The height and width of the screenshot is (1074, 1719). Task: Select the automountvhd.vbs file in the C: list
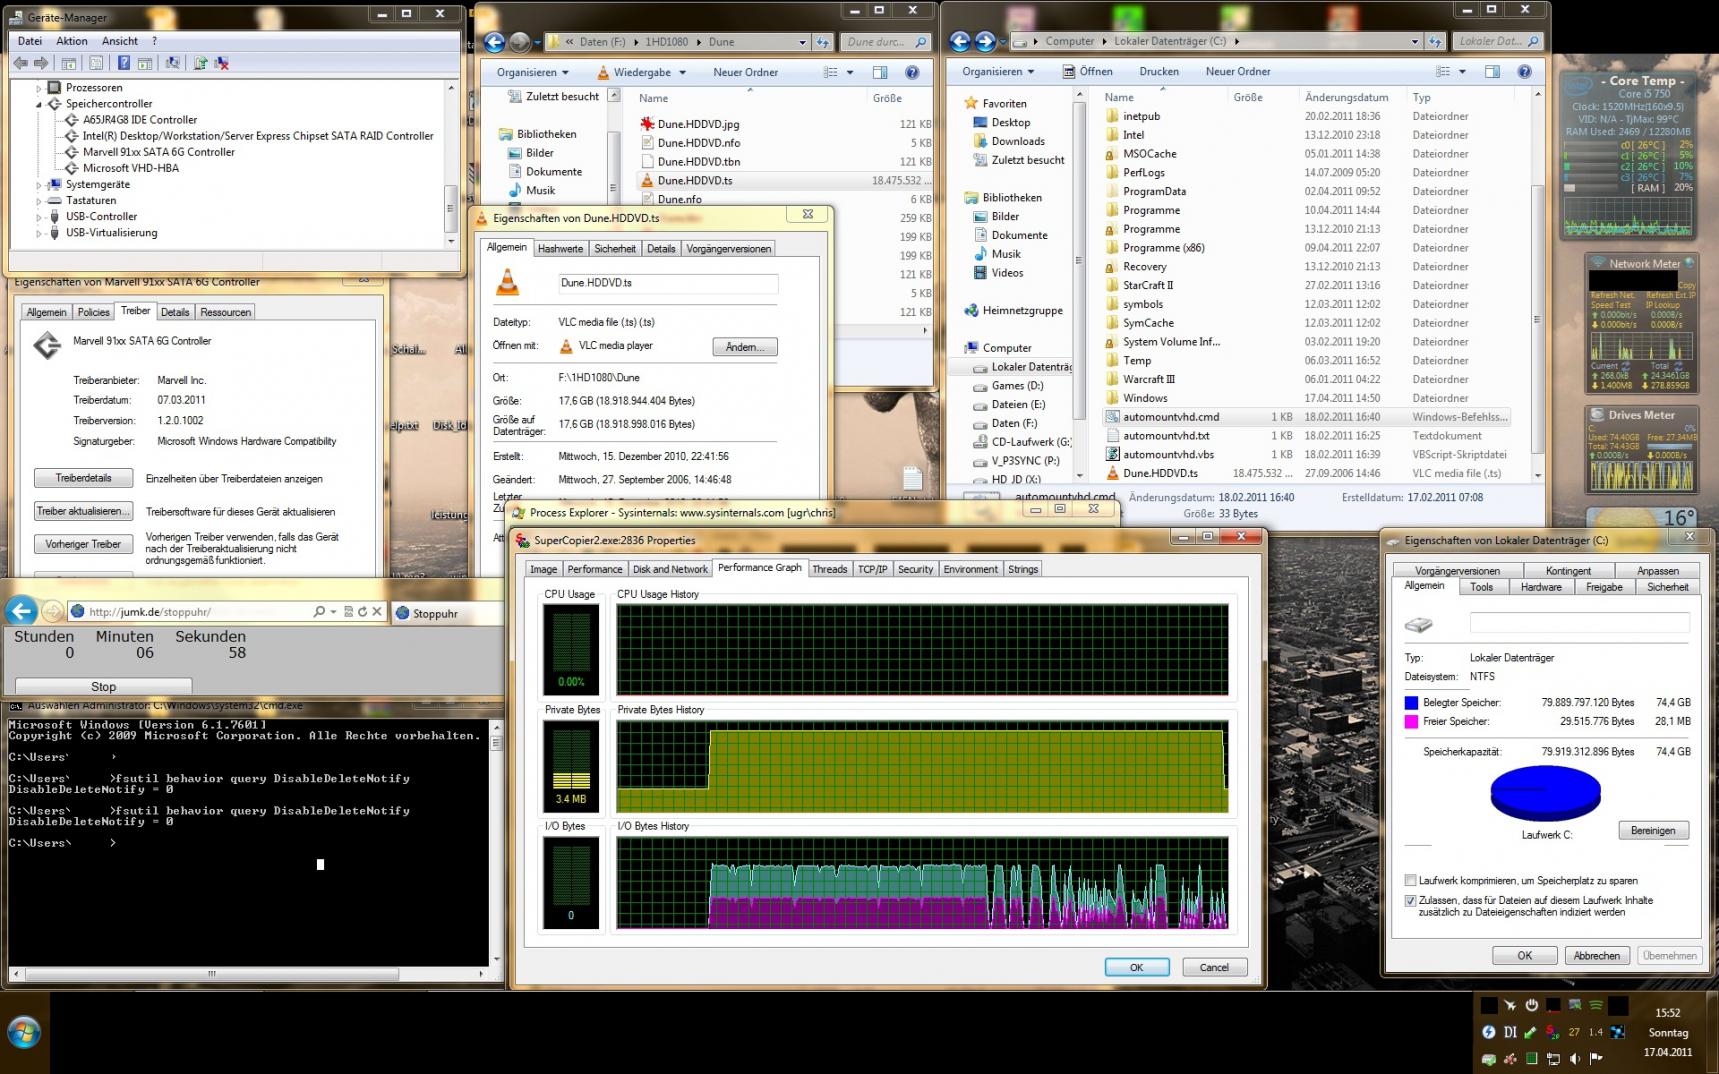click(1167, 454)
